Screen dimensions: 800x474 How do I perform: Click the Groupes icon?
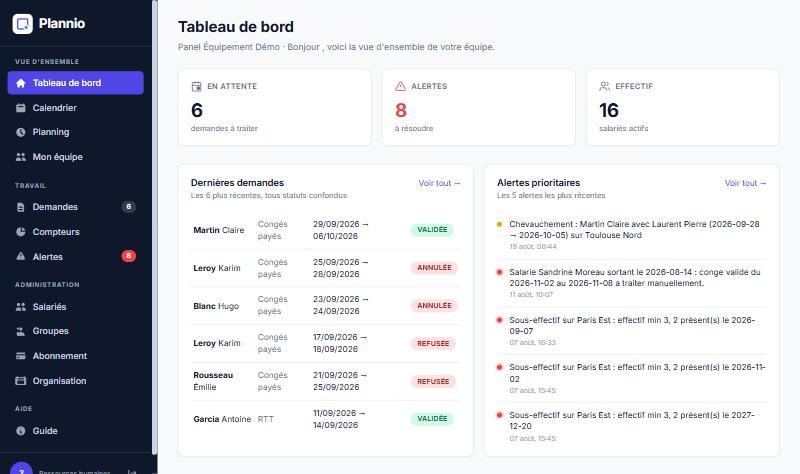(20, 331)
